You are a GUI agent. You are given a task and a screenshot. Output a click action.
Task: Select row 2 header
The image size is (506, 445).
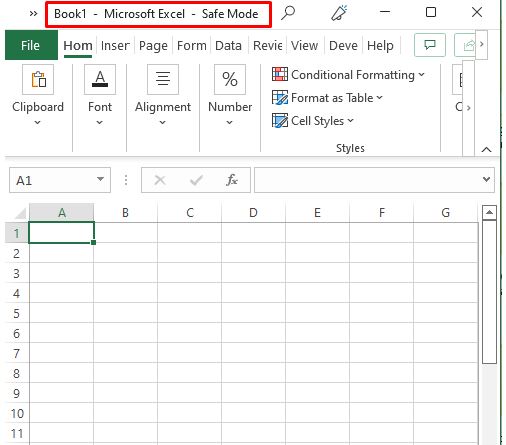pyautogui.click(x=17, y=253)
